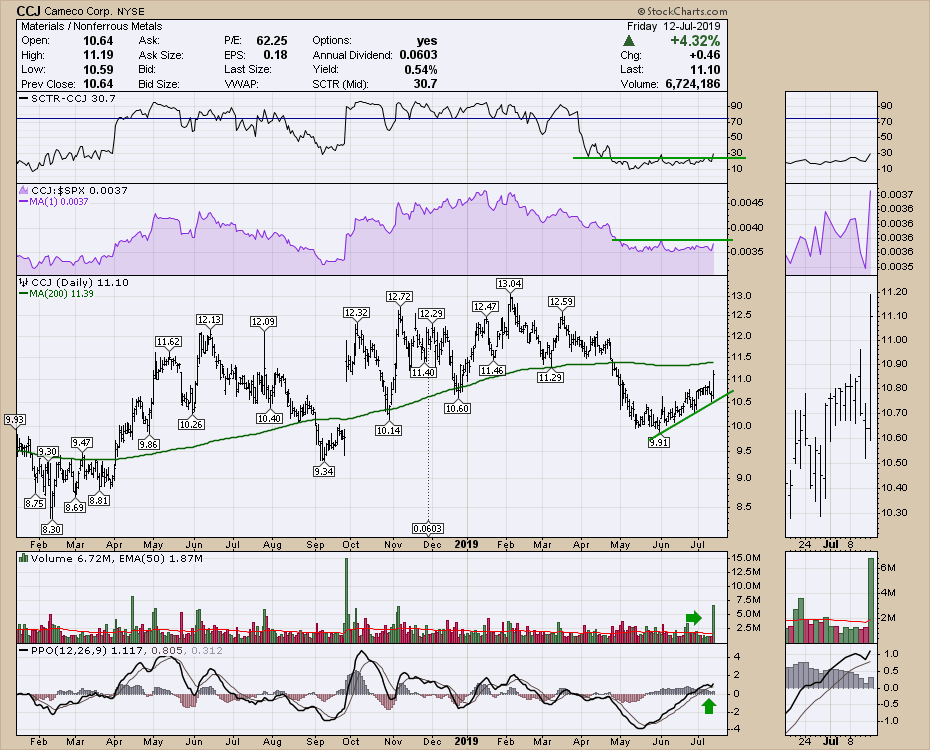Click the 8.30 lowest price label
Screen dimensions: 930x750
pos(52,529)
